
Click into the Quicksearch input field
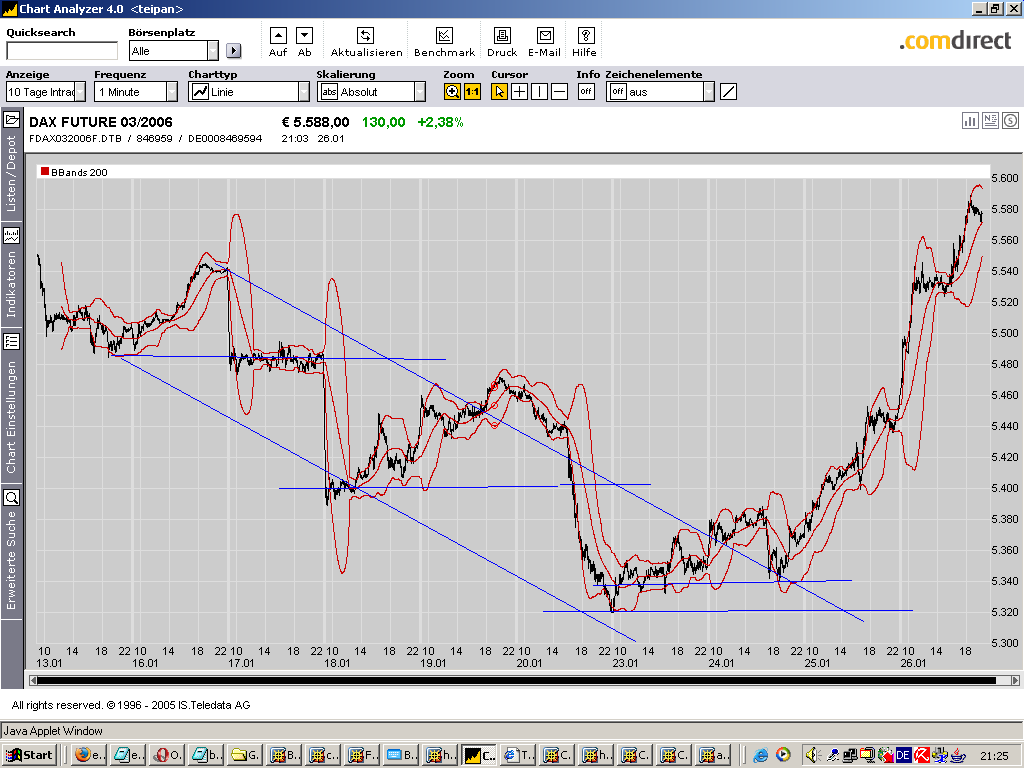click(x=61, y=51)
